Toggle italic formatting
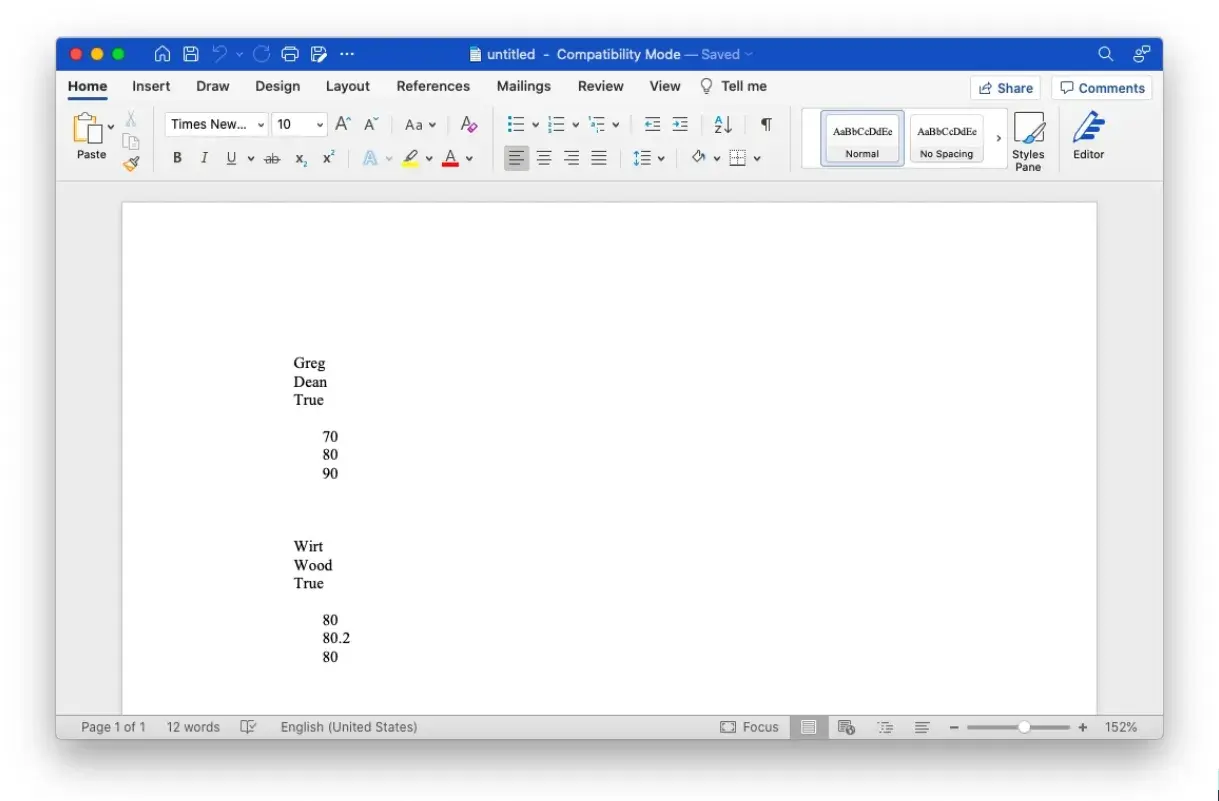 [x=203, y=157]
